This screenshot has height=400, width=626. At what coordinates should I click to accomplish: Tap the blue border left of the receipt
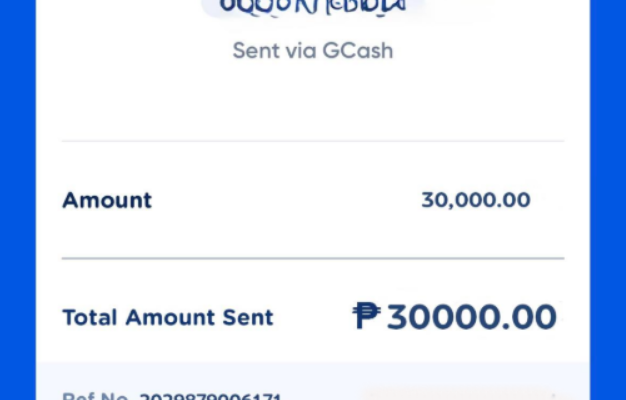pos(18,200)
